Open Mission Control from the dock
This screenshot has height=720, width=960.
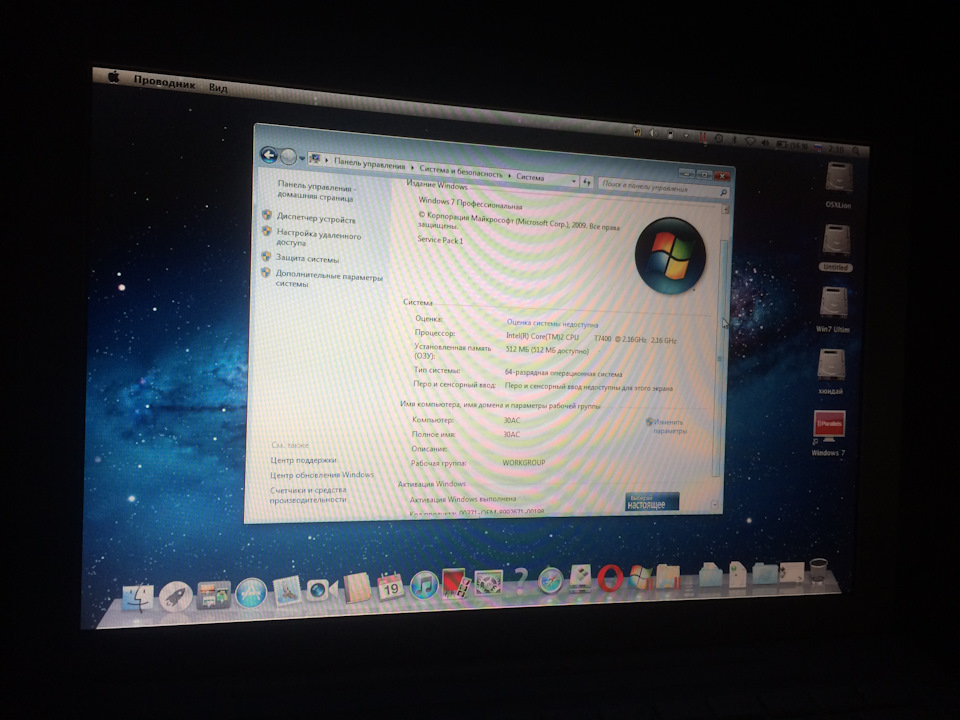click(x=214, y=594)
